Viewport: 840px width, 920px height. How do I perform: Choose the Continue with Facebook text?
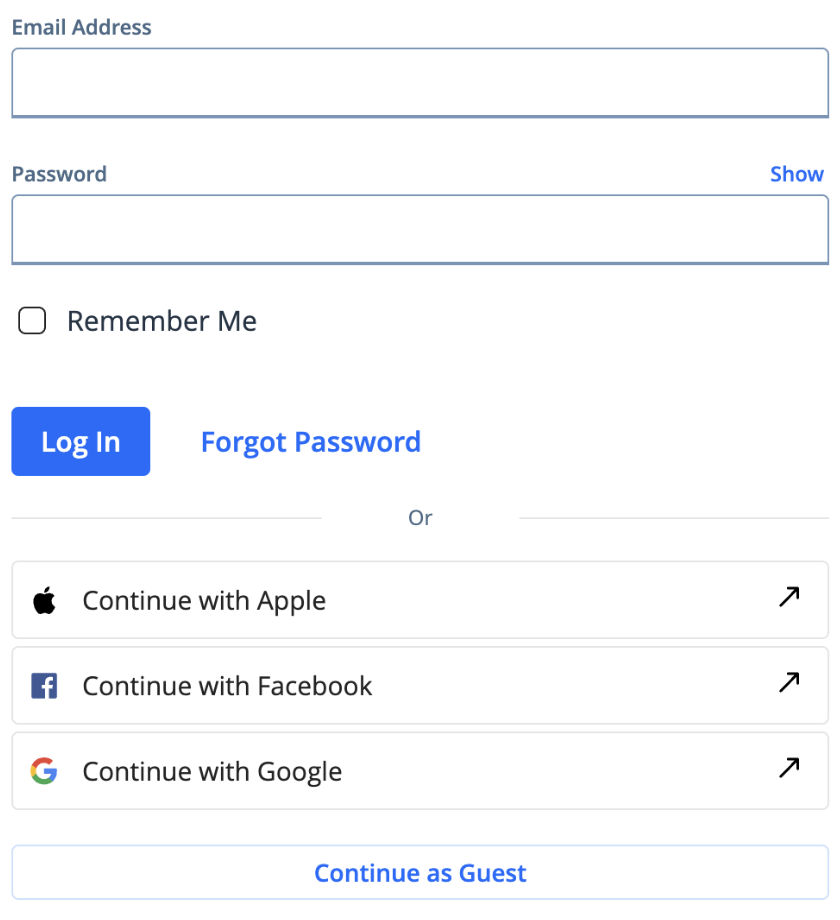(227, 686)
